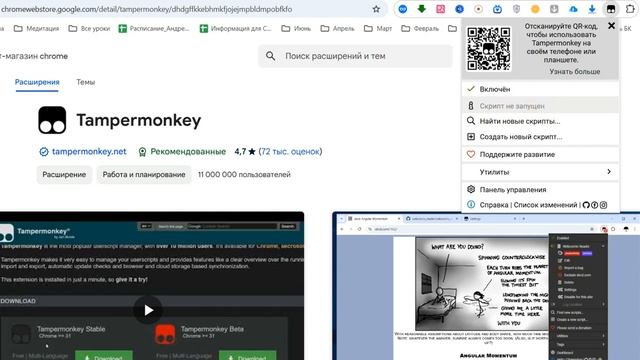
Task: Open the "Все уроки" bookmarks folder
Action: point(89,29)
